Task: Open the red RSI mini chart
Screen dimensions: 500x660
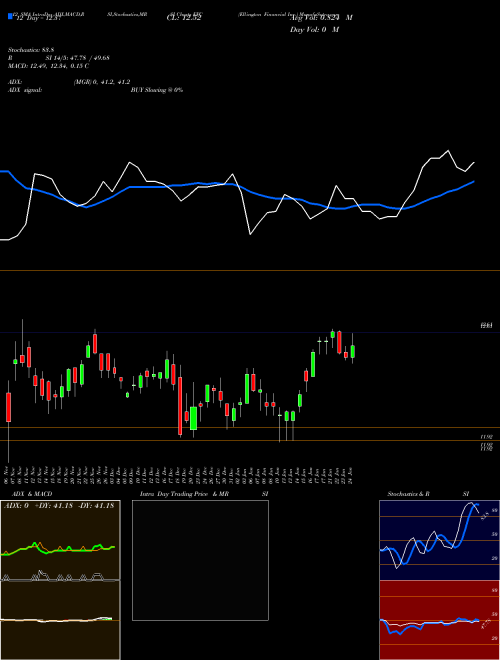Action: [439, 620]
